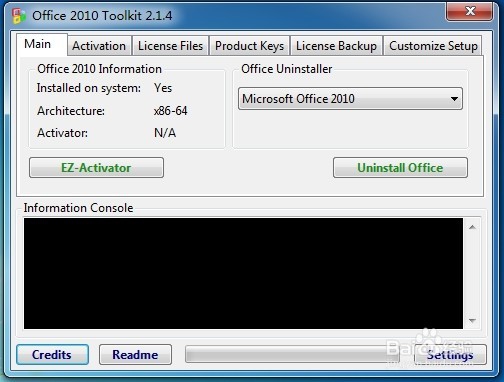Close the Office 2010 Toolkit window
Viewport: 504px width, 382px height.
470,12
